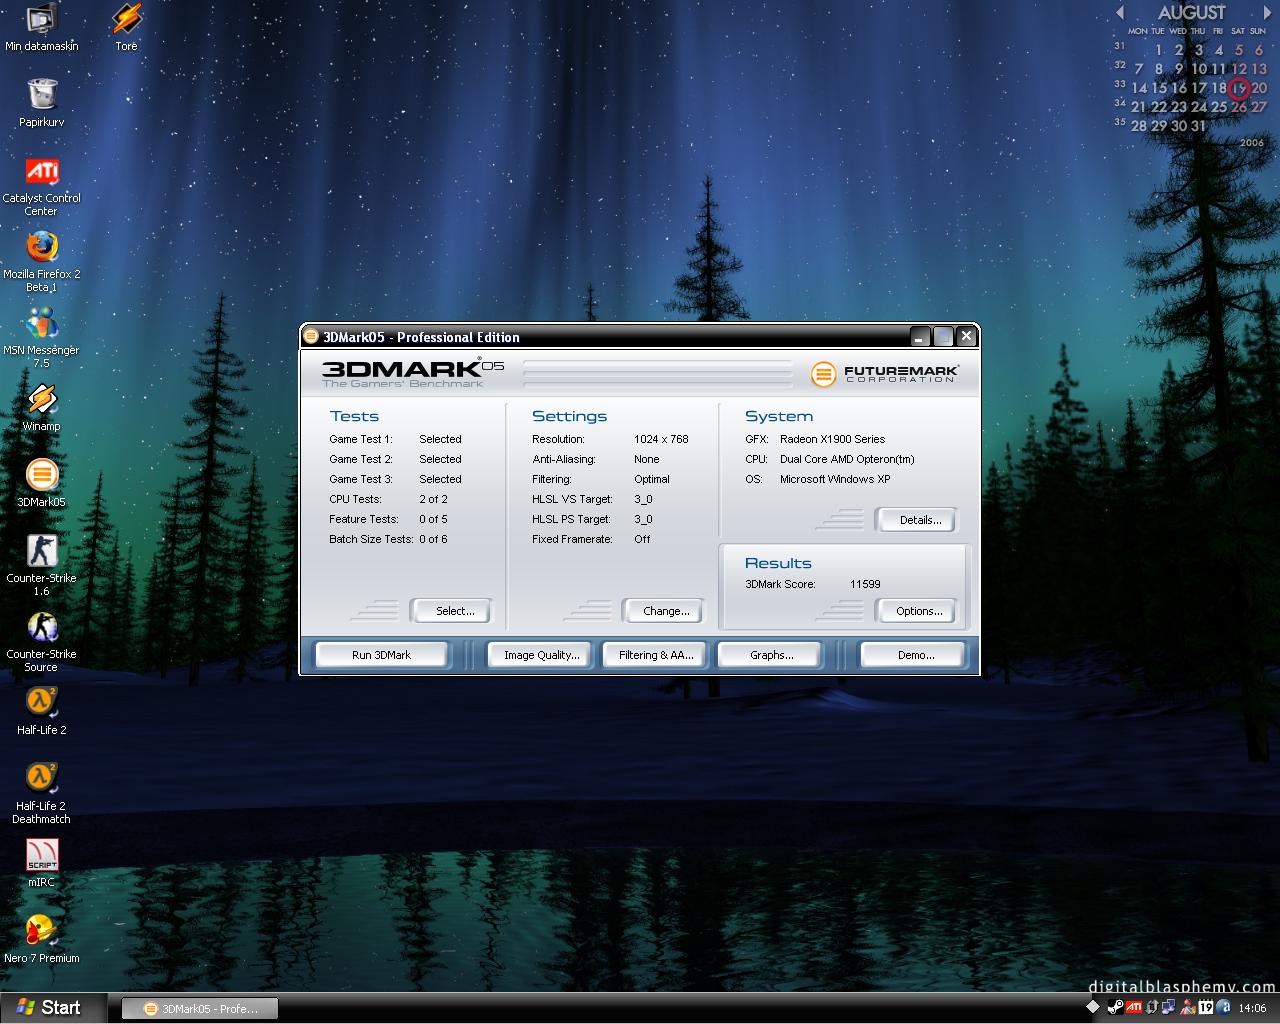Click Run 3DMark button
Screen dimensions: 1280x1024
tap(381, 655)
